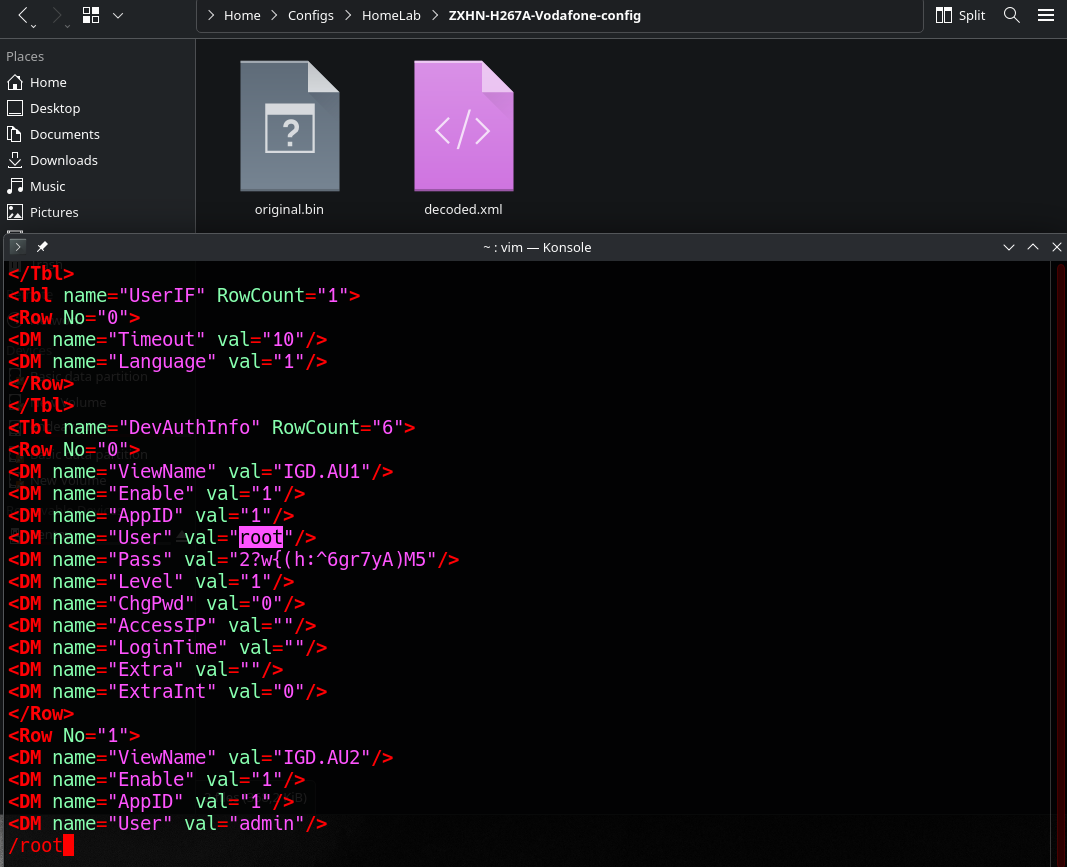This screenshot has height=867, width=1067.
Task: Open Music in Places sidebar
Action: [x=47, y=186]
